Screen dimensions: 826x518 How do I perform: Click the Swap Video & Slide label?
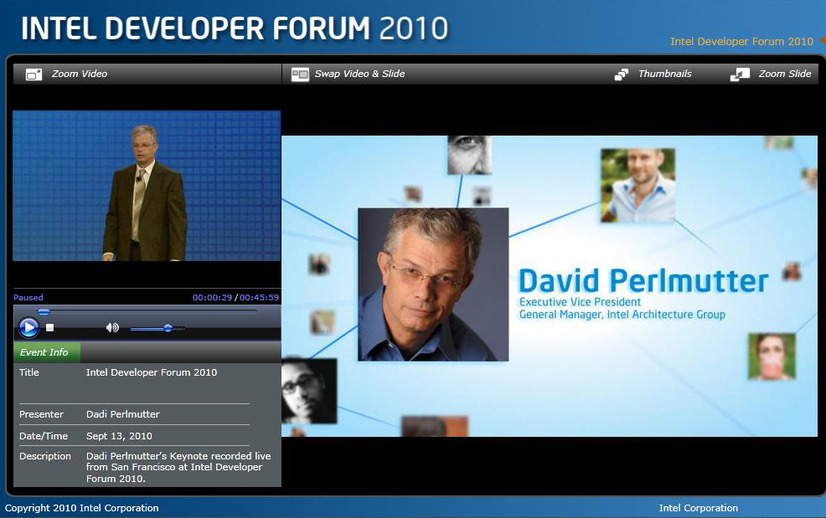(x=360, y=74)
